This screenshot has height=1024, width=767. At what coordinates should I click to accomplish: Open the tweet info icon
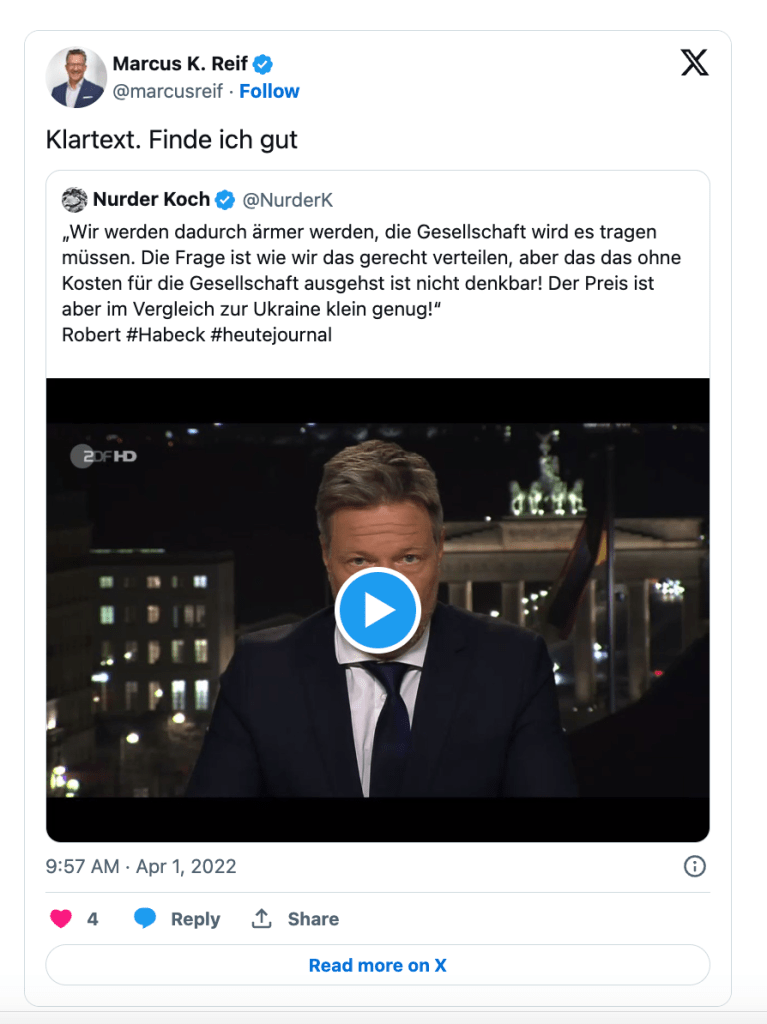(x=694, y=866)
